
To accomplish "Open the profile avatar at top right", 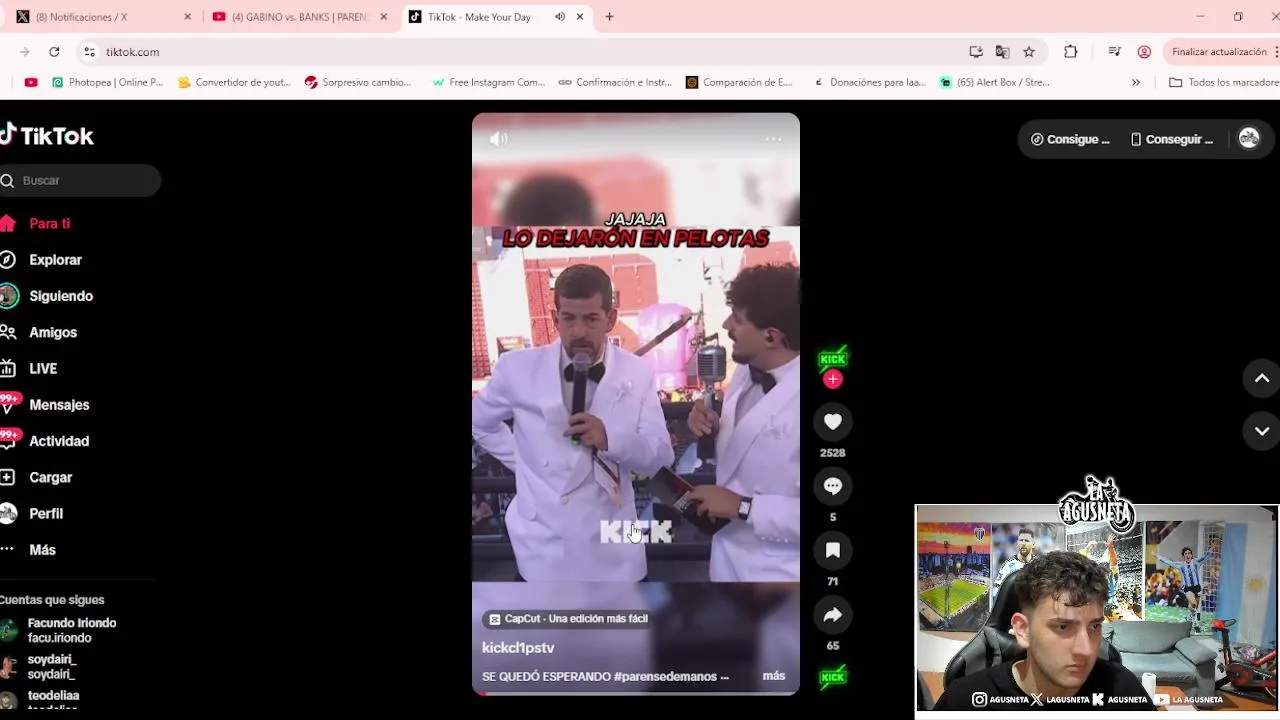I will tap(1249, 139).
